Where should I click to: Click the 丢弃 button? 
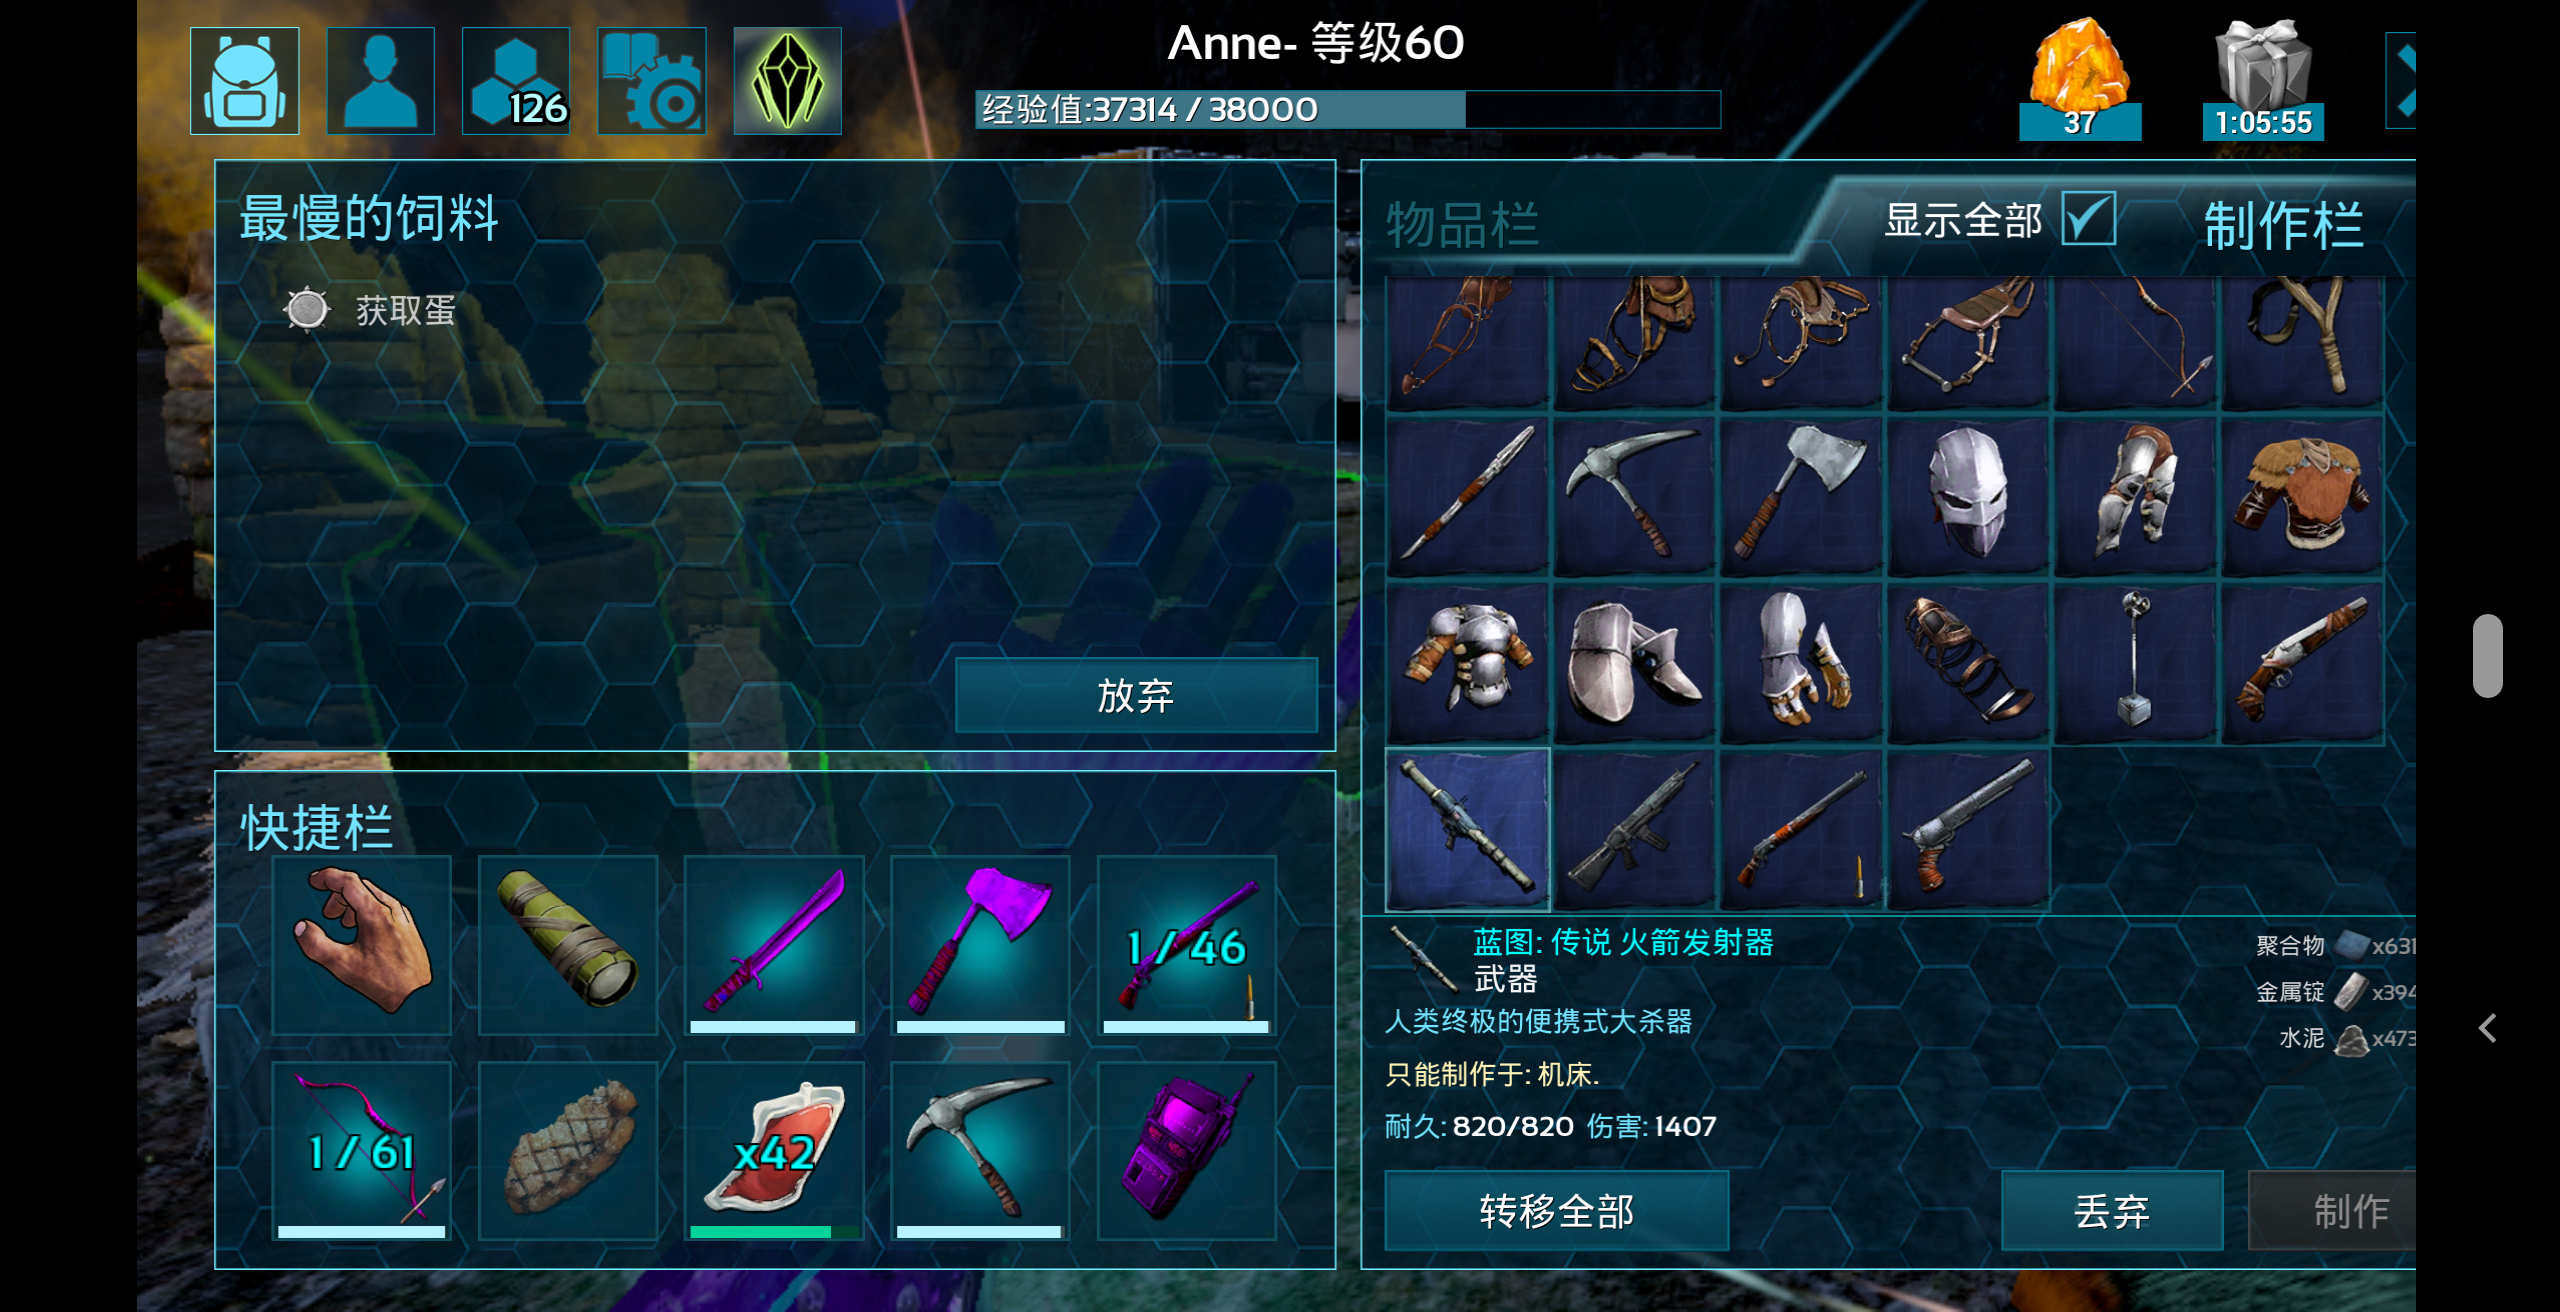[2112, 1211]
